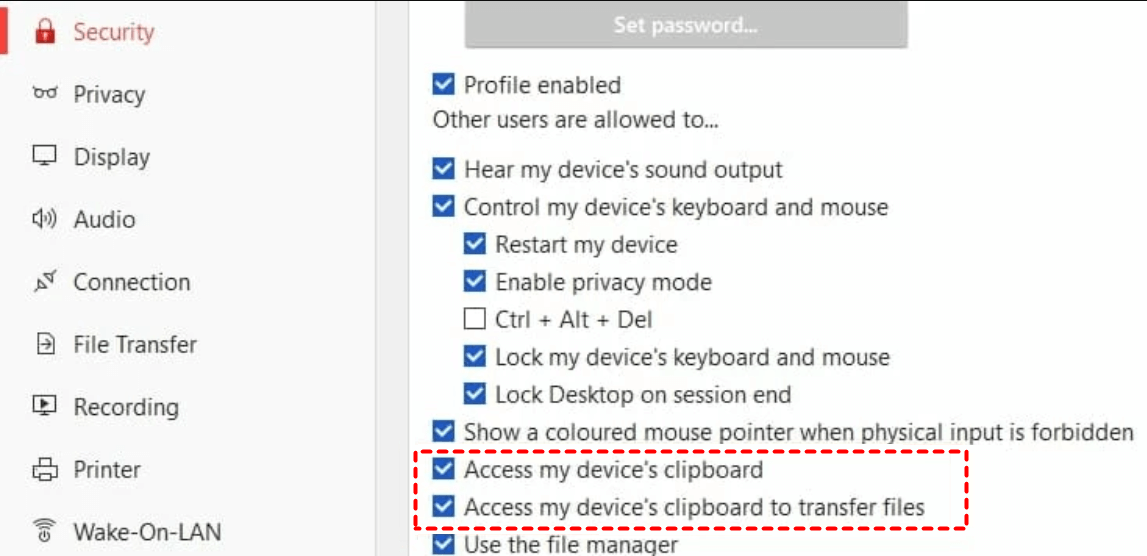Uncheck Access my device's clipboard
This screenshot has width=1147, height=556.
click(x=443, y=469)
